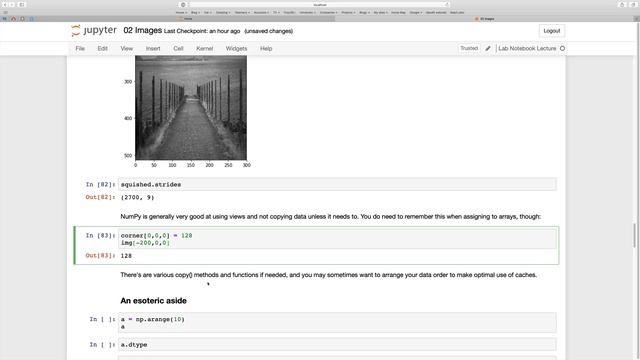Rename notebook by clicking '02 Images' title
Image resolution: width=640 pixels, height=360 pixels.
[x=142, y=31]
